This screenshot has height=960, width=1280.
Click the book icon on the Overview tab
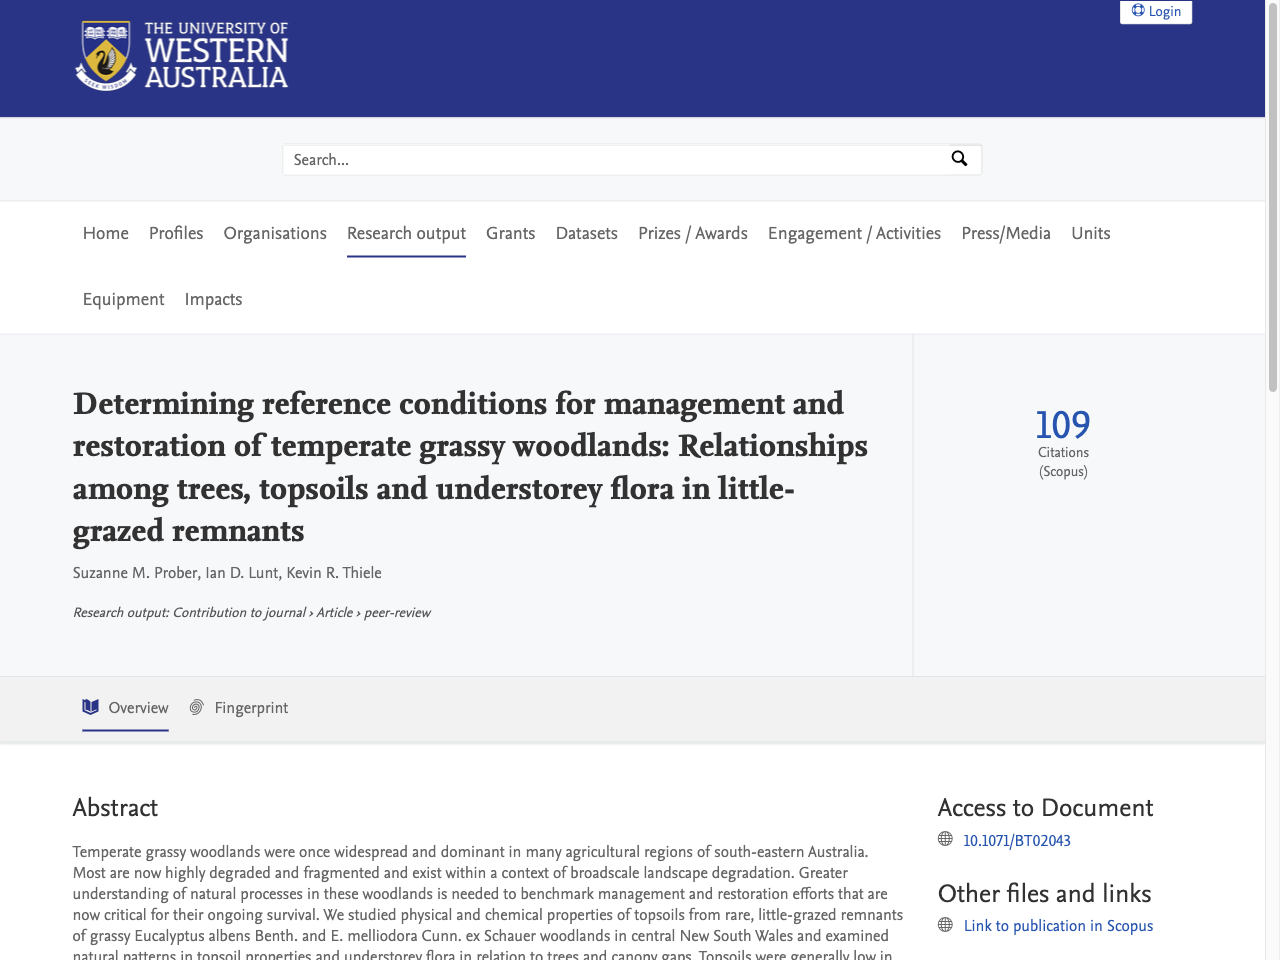pos(89,708)
